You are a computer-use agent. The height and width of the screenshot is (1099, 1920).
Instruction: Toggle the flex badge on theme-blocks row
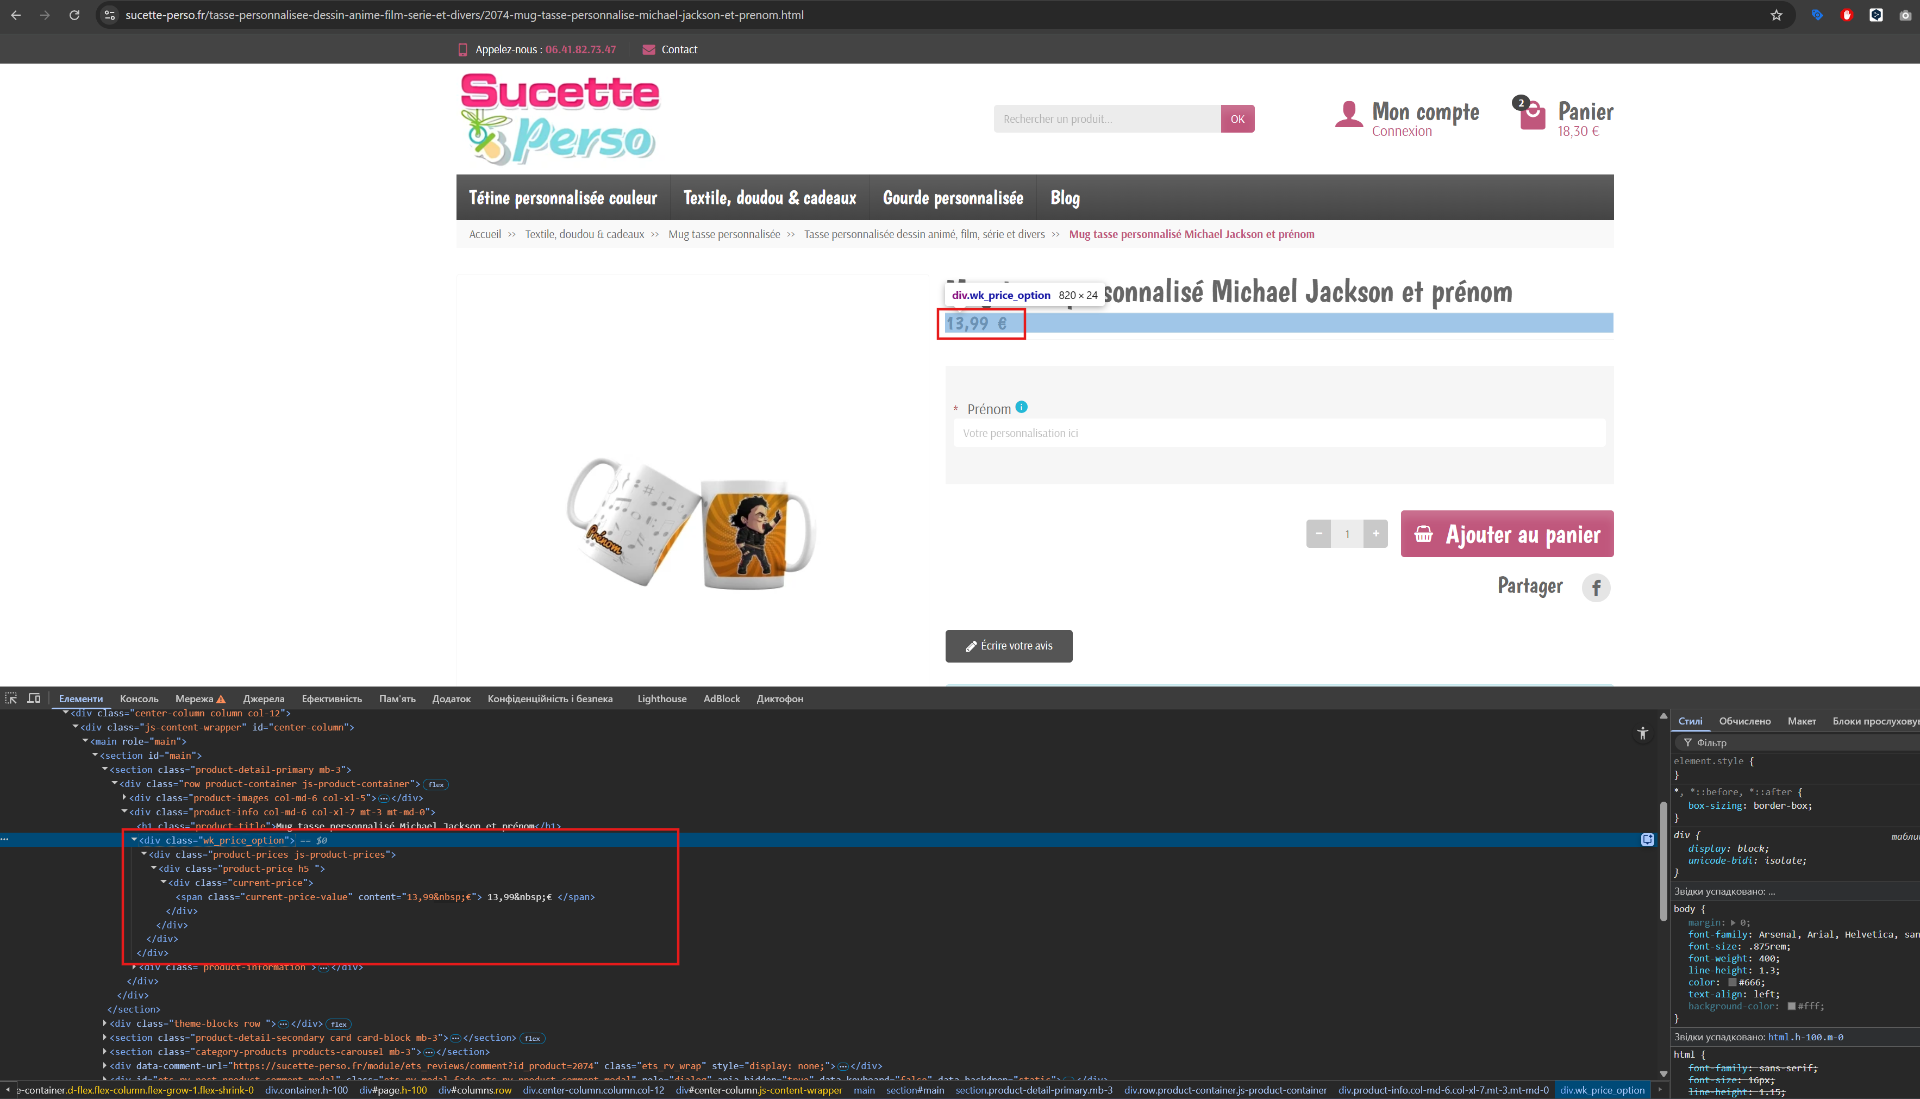[339, 1024]
